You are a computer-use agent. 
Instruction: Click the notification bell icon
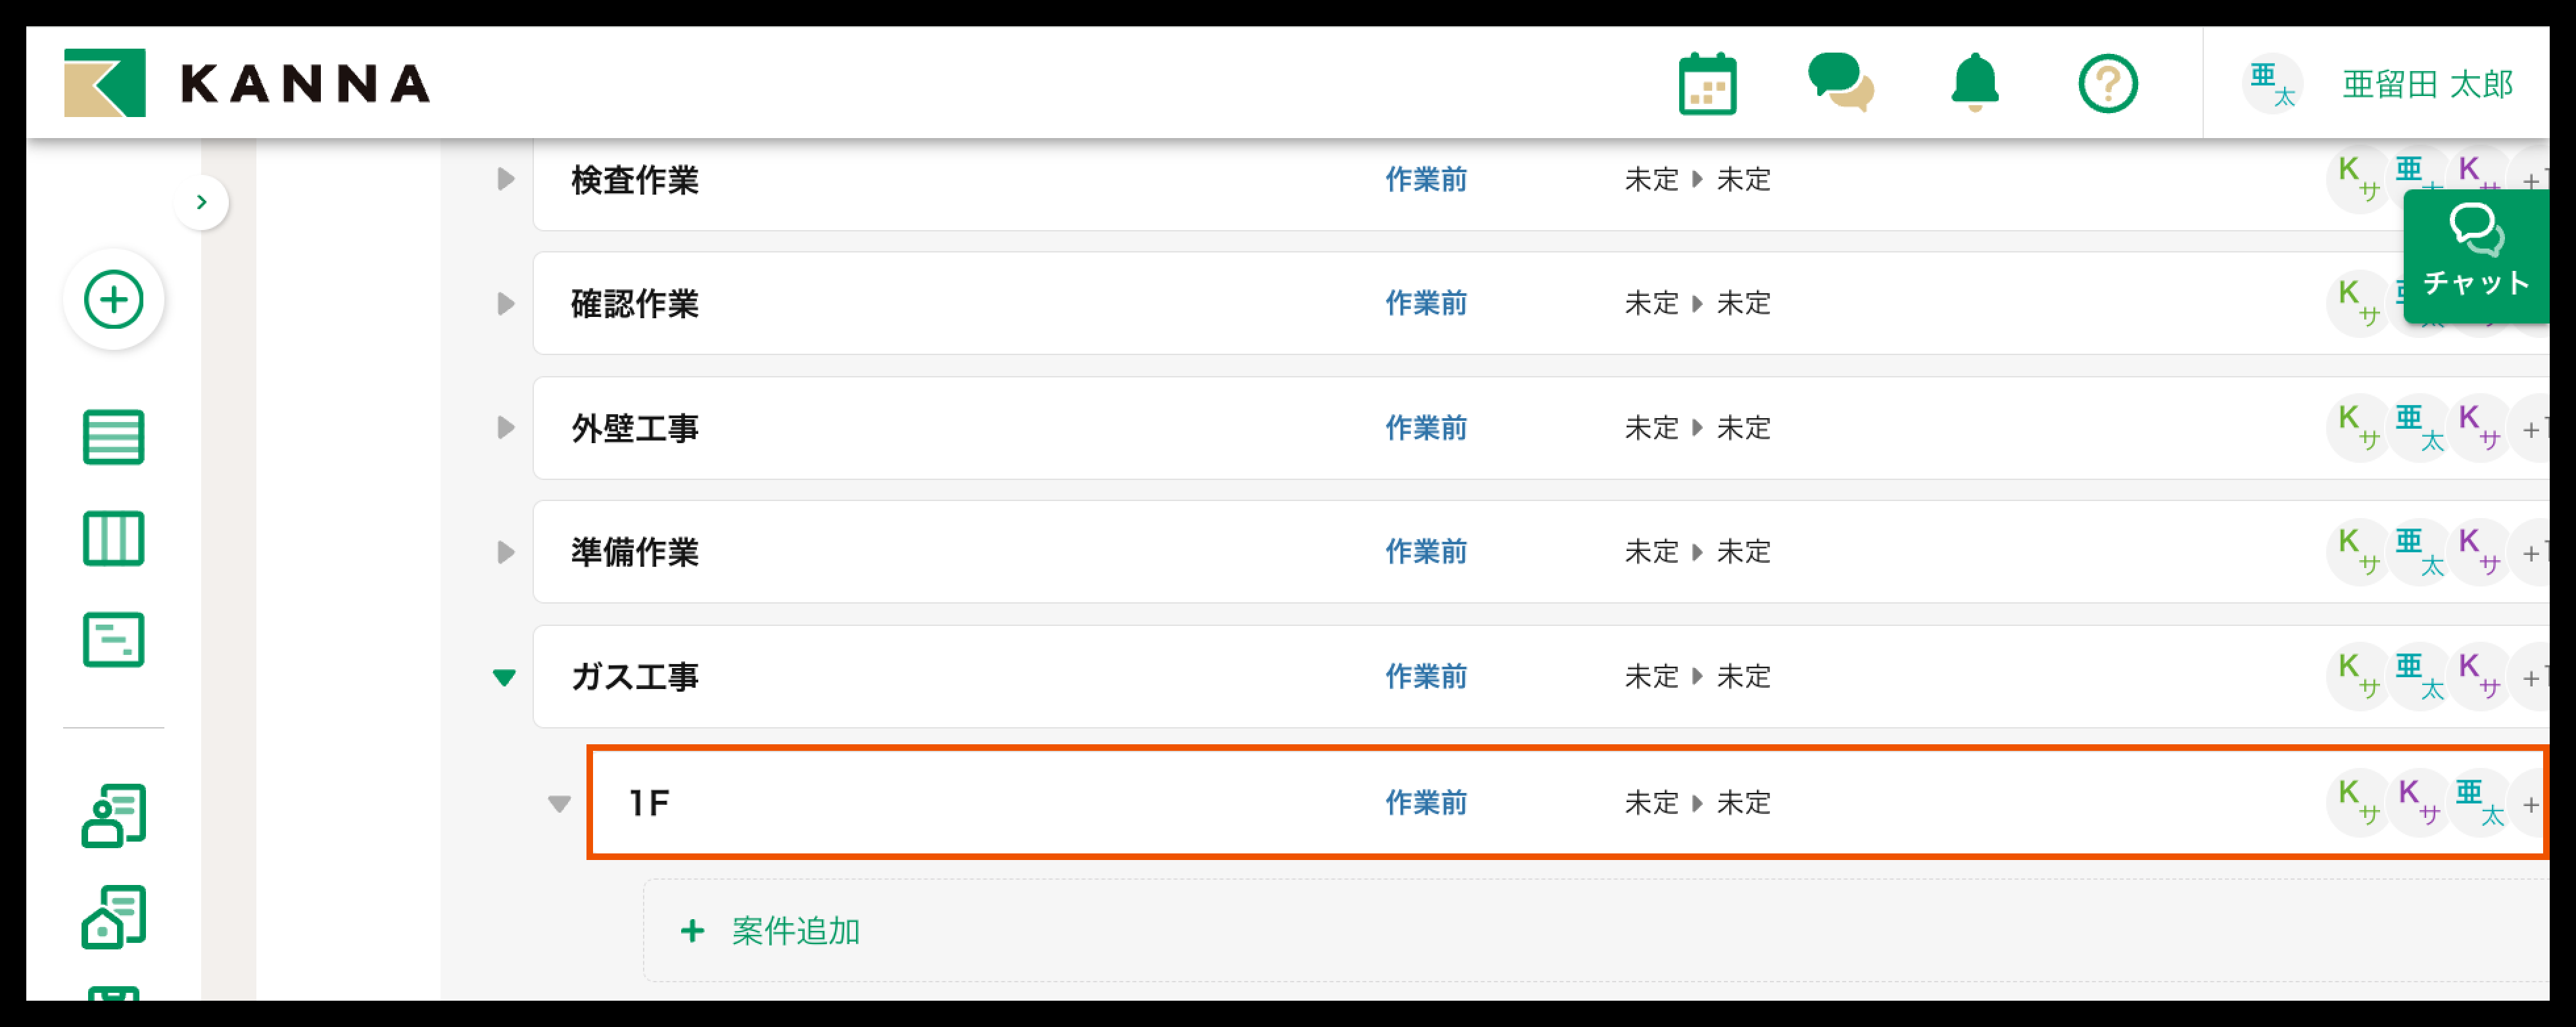[x=1974, y=82]
